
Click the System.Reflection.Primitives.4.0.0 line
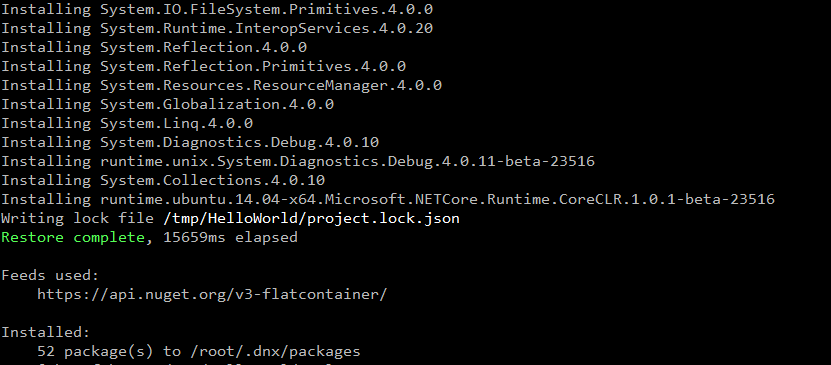204,66
